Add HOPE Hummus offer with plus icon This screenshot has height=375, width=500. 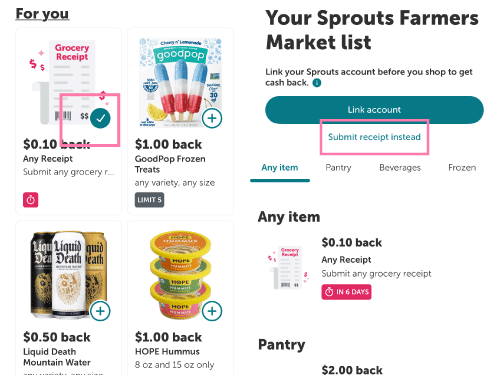tap(212, 311)
